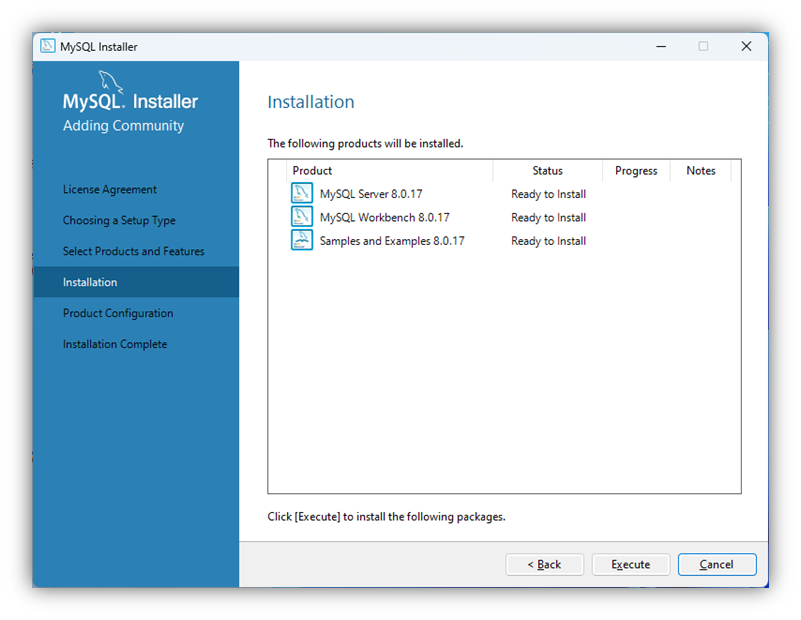Screen dimensions: 801x620
Task: Click the Adding Community subtitle
Action: point(123,126)
